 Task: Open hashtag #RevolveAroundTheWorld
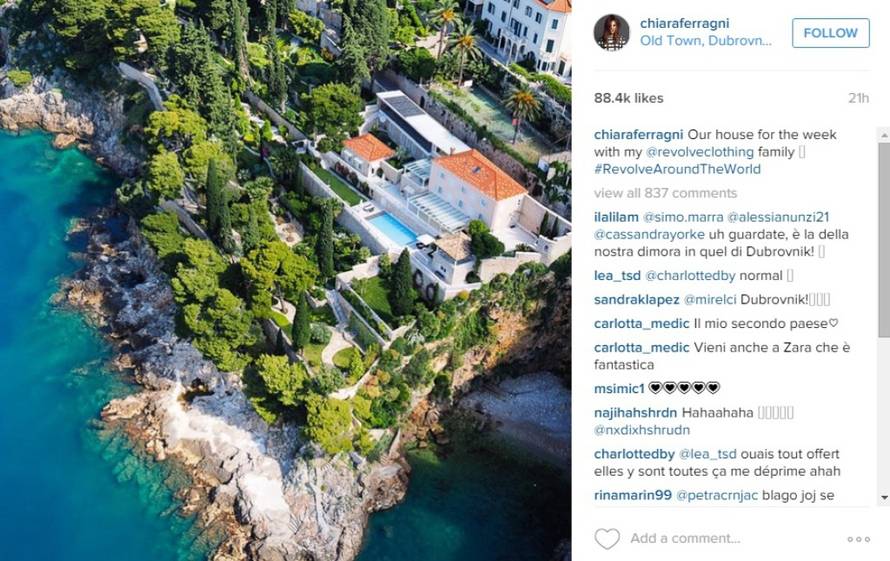[677, 169]
